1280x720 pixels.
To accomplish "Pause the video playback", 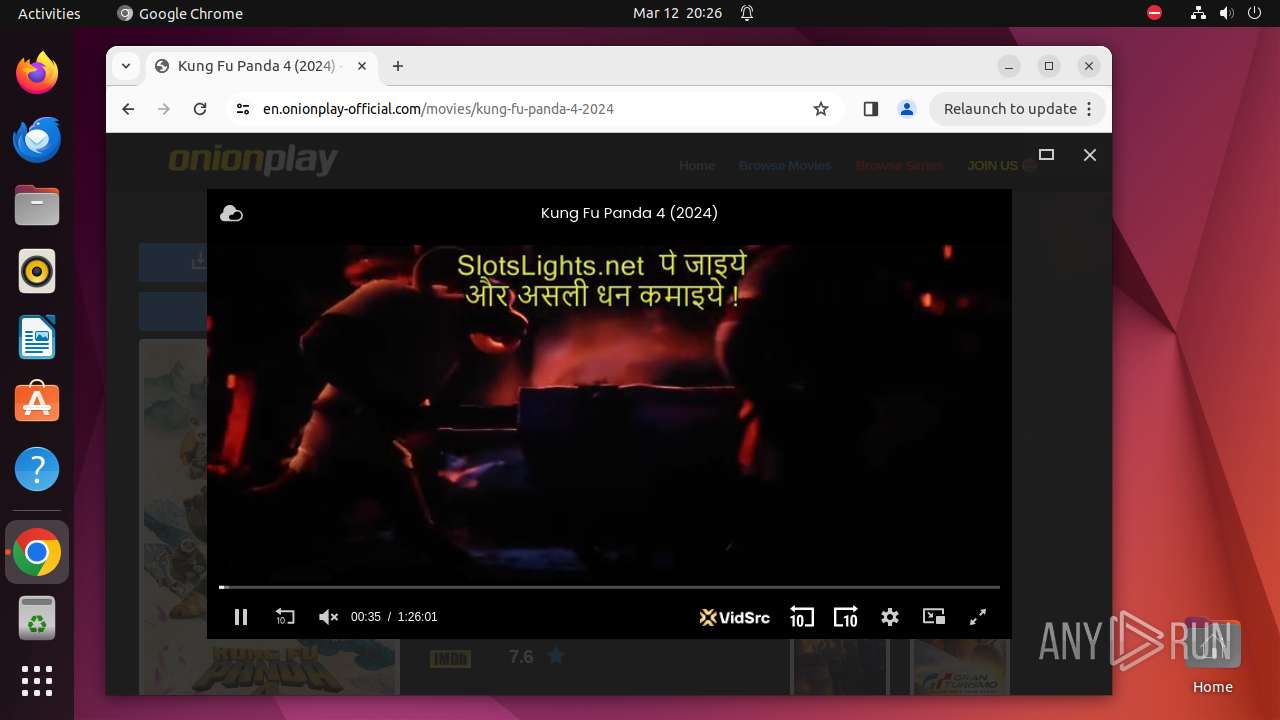I will pyautogui.click(x=241, y=617).
